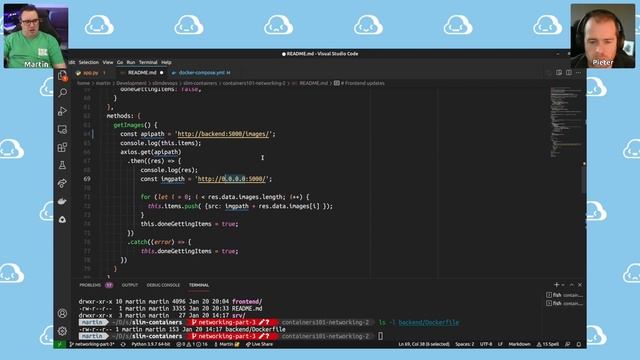Expand the # Frontend updates breadcrumb
The height and width of the screenshot is (360, 640).
pyautogui.click(x=362, y=83)
